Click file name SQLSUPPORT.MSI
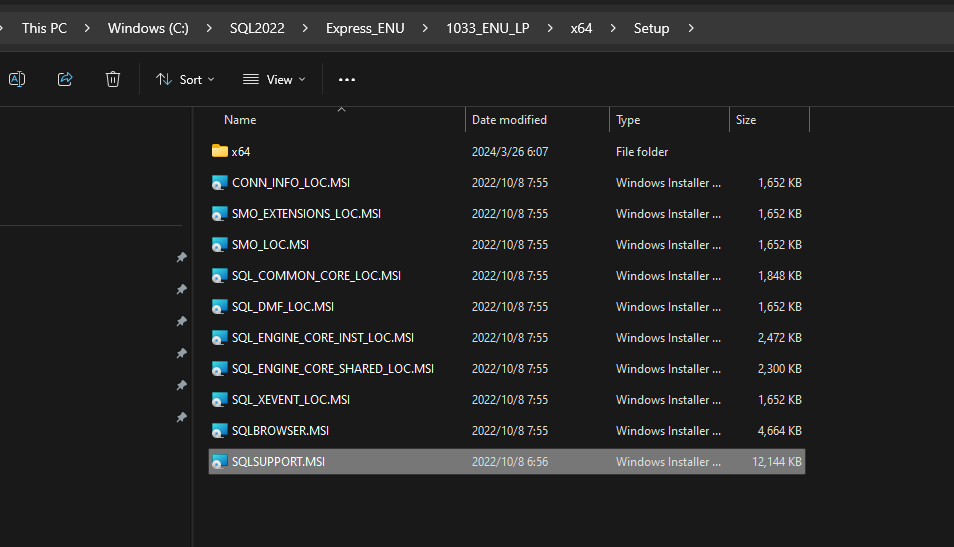 click(278, 462)
